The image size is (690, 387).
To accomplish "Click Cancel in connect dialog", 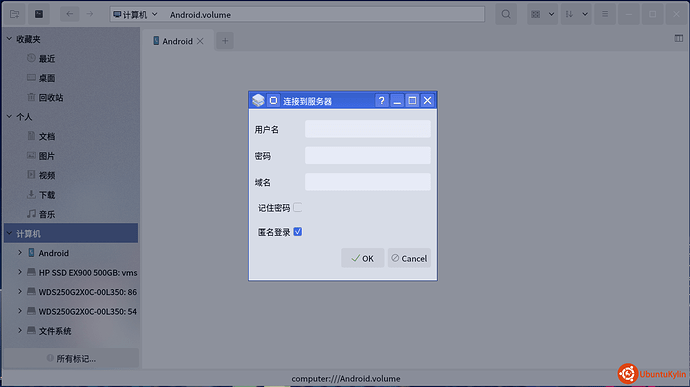I will tap(409, 258).
